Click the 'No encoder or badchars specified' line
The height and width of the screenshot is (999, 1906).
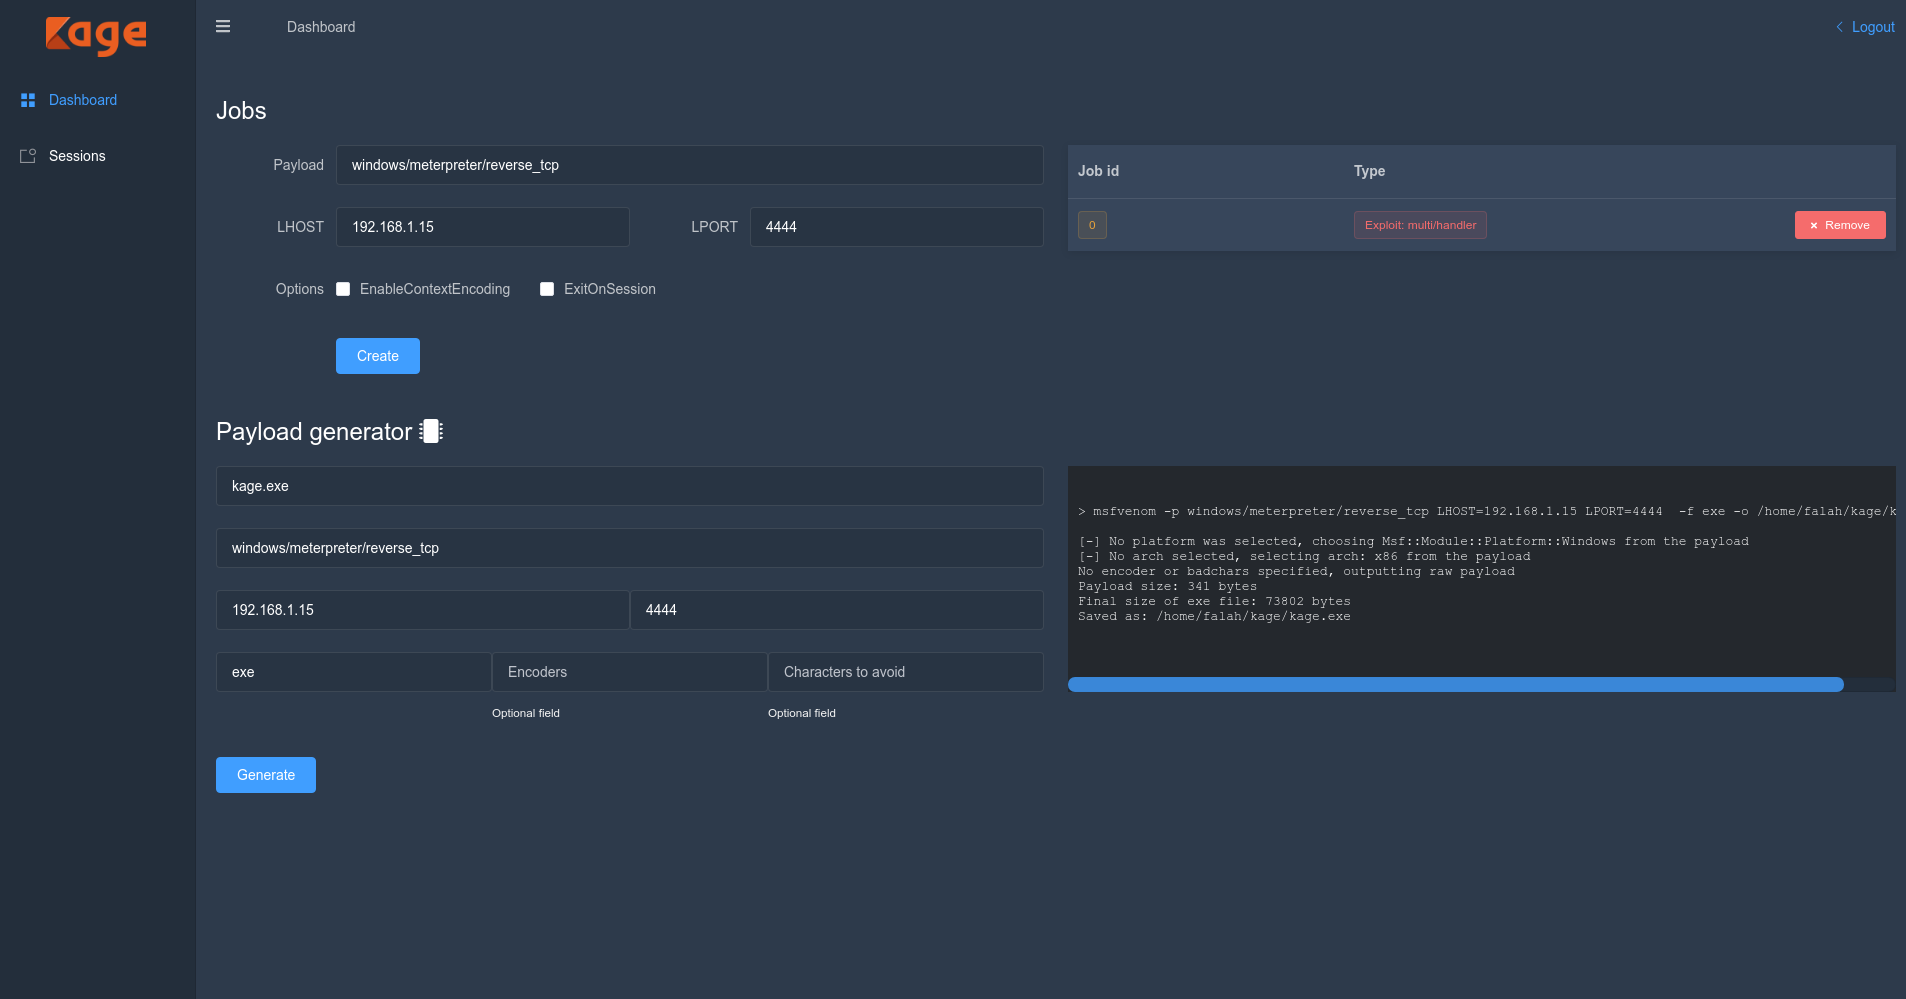click(x=1296, y=571)
